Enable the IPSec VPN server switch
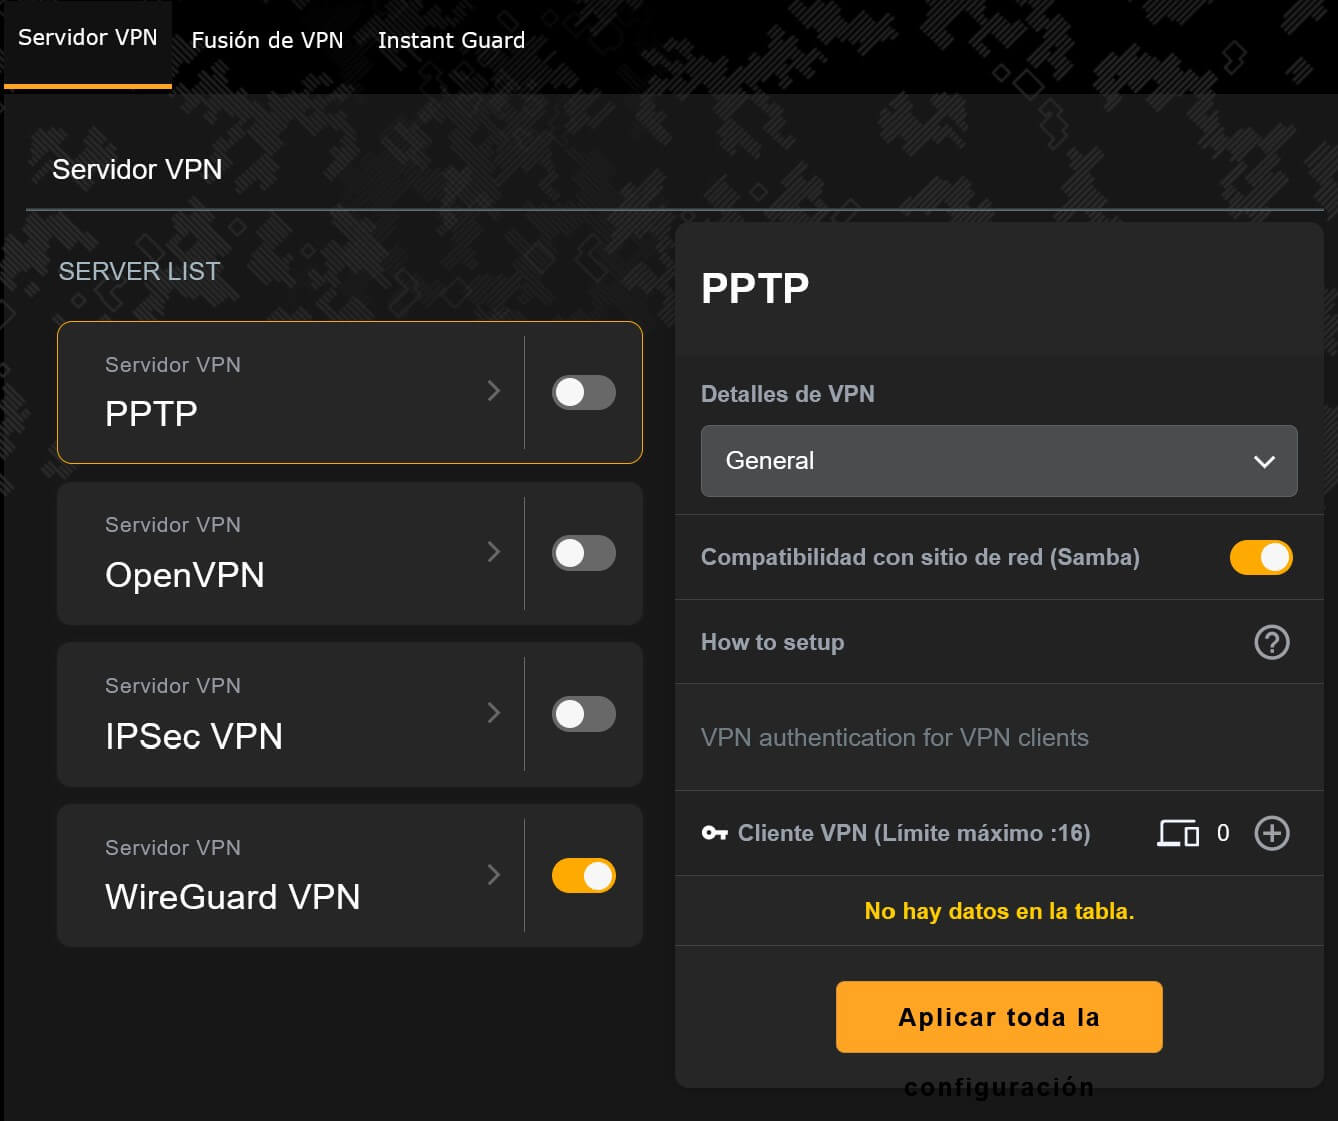The image size is (1338, 1121). coord(584,714)
